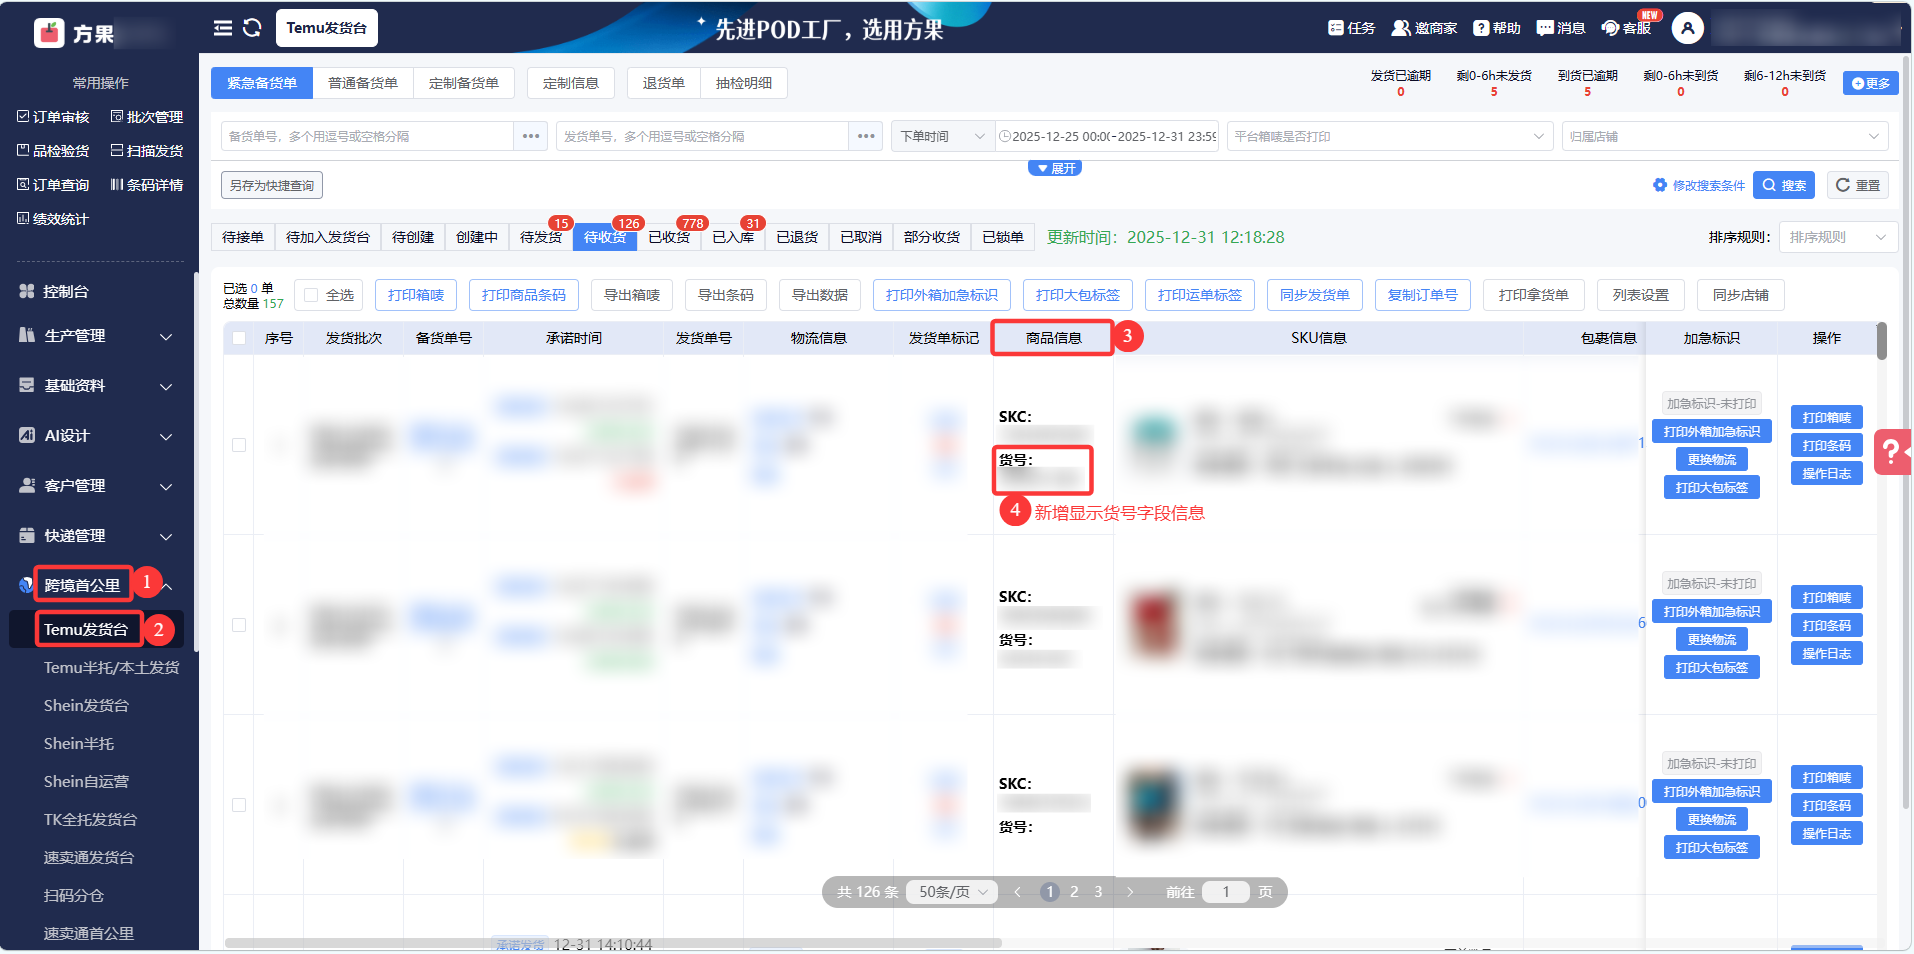Tick the checkbox of the first order row
Viewport: 1914px width, 954px height.
239,445
